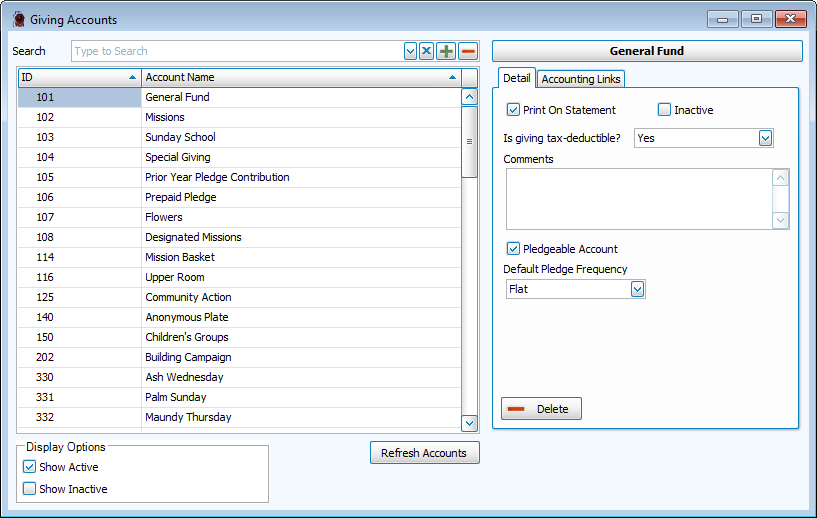Clear search with the blue X icon
The image size is (817, 518).
click(x=426, y=51)
